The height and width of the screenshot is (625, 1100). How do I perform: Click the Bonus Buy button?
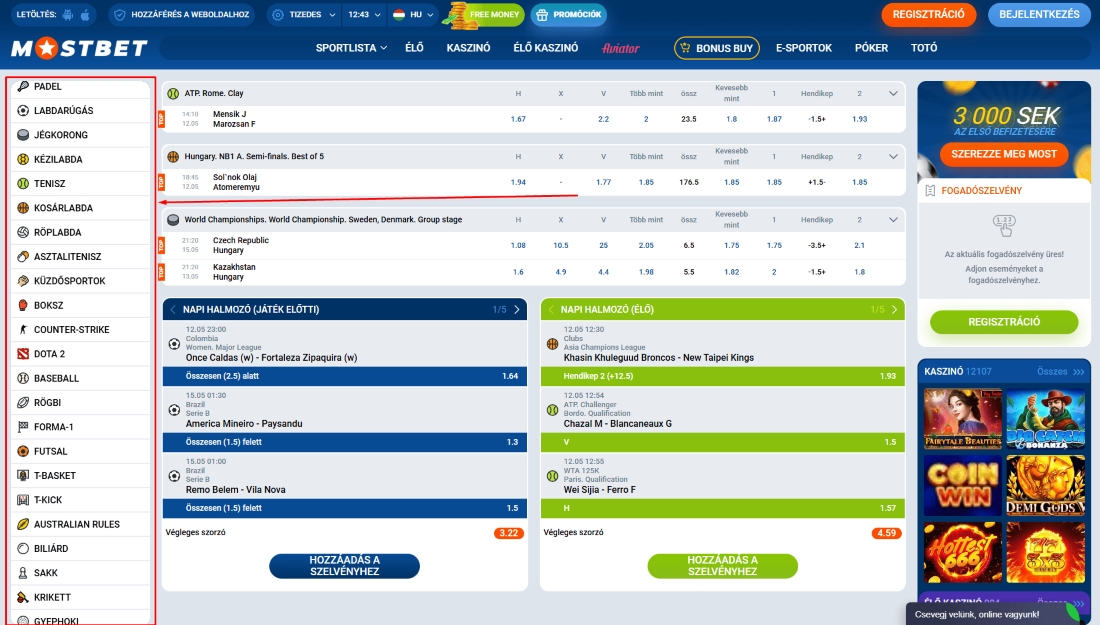(717, 48)
